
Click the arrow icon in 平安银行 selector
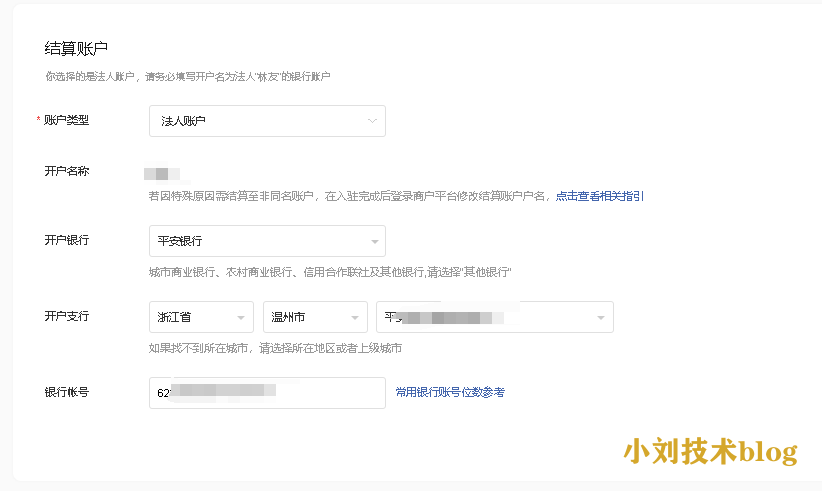(x=374, y=242)
